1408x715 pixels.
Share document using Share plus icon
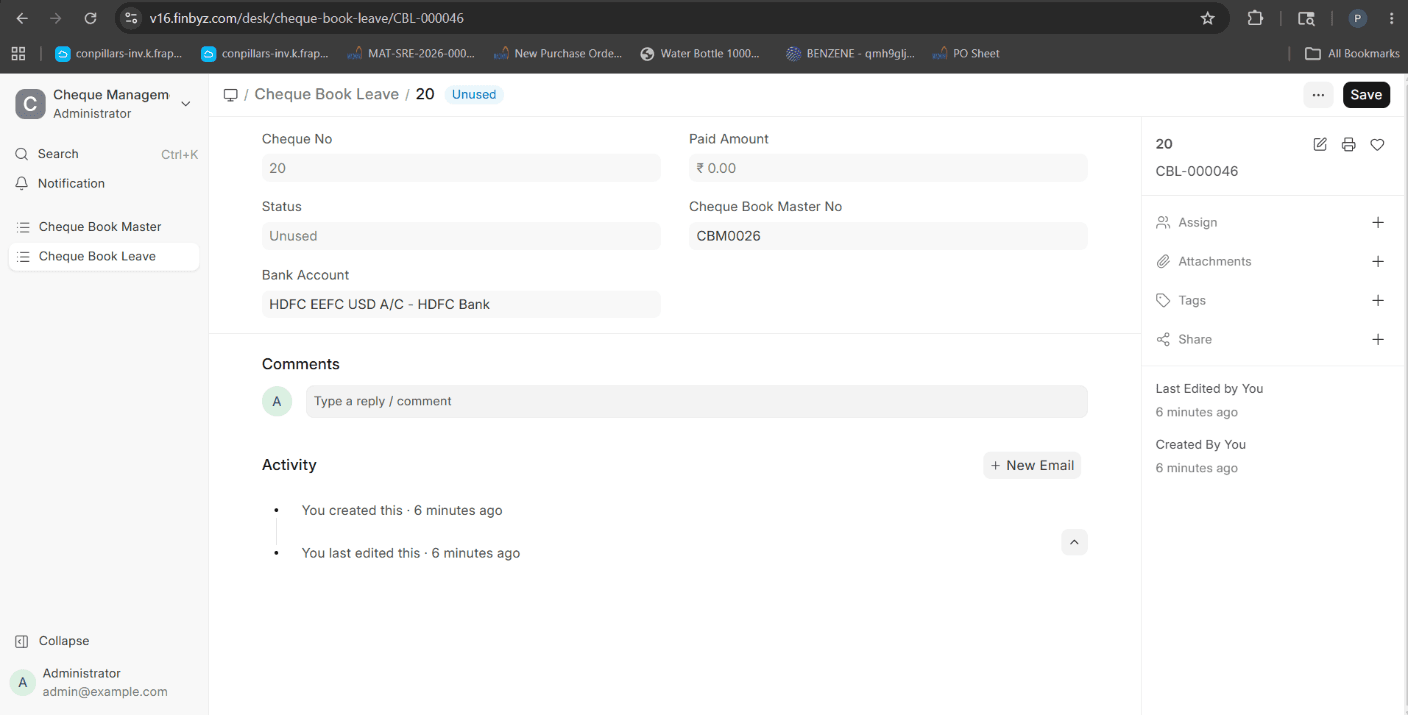tap(1378, 339)
